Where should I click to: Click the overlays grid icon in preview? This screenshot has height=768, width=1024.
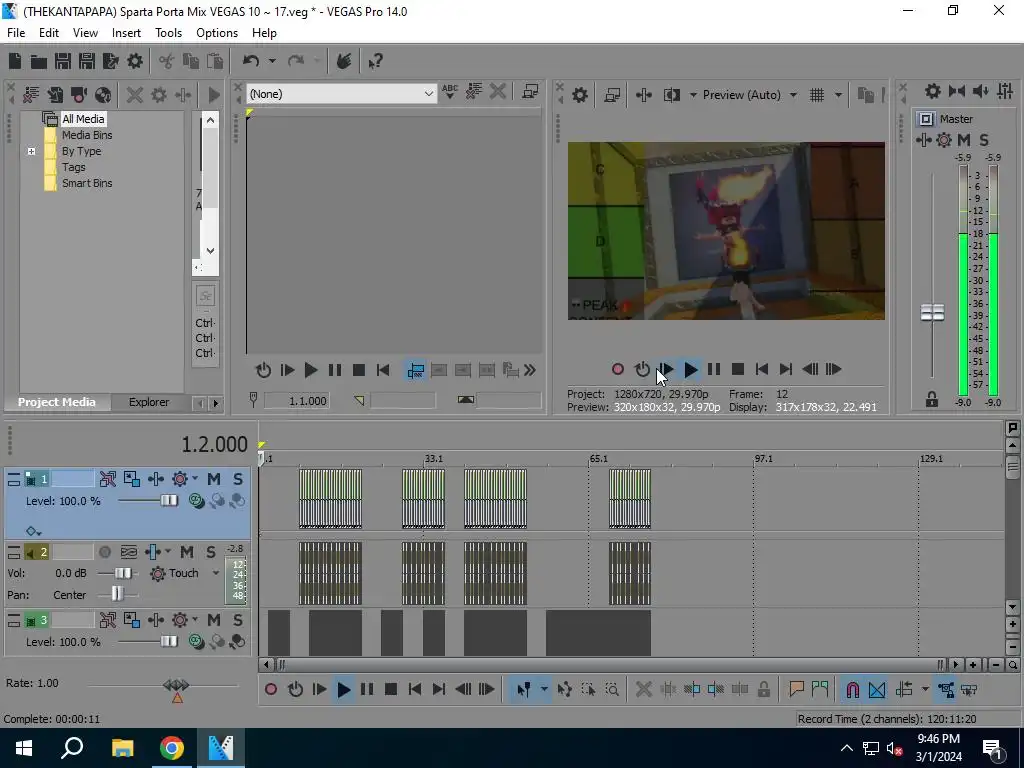tap(816, 95)
